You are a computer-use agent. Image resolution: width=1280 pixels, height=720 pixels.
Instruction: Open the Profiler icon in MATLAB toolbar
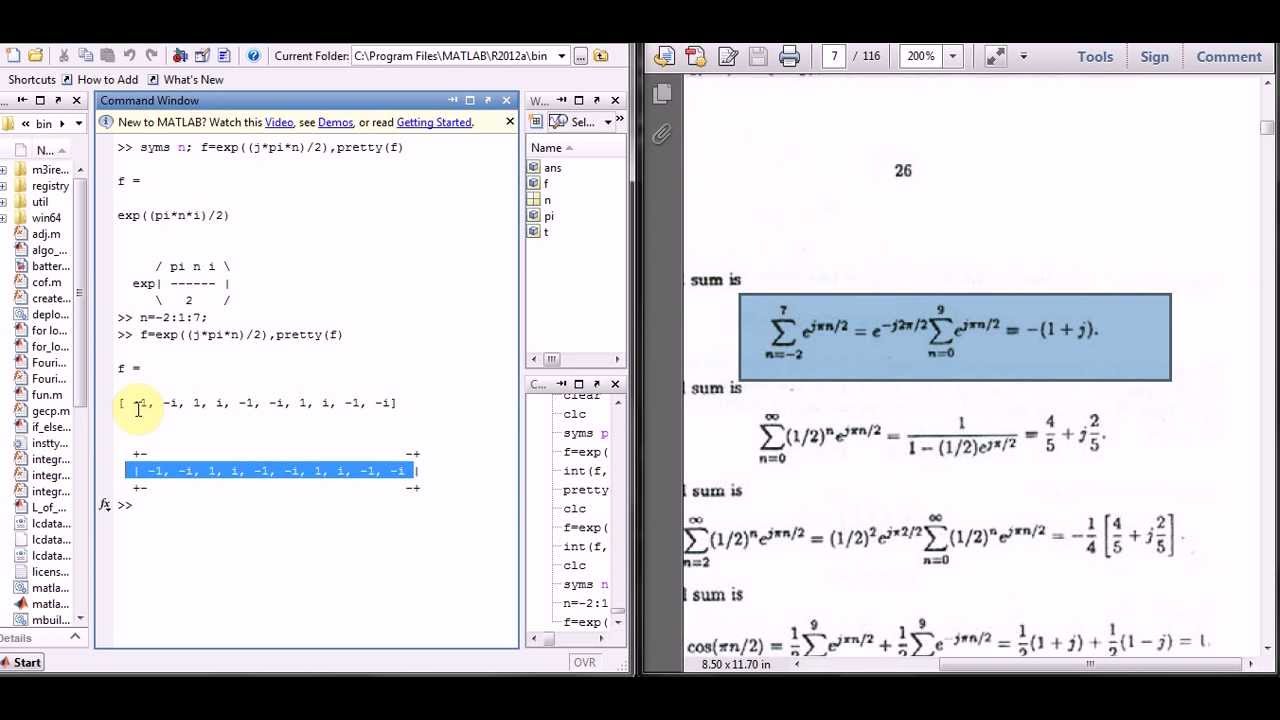coord(224,56)
